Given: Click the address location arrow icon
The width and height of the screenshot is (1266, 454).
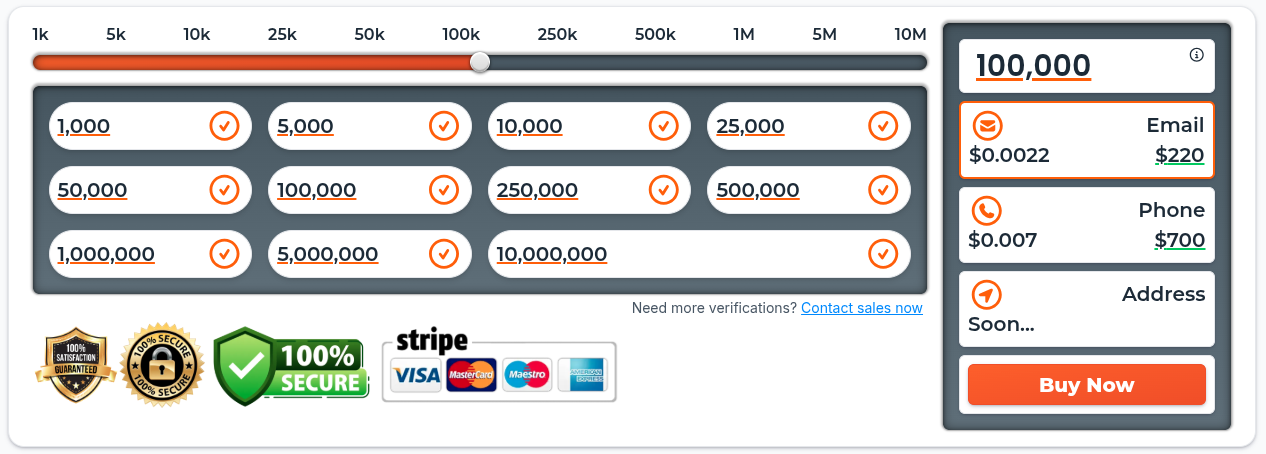Looking at the screenshot, I should point(987,295).
